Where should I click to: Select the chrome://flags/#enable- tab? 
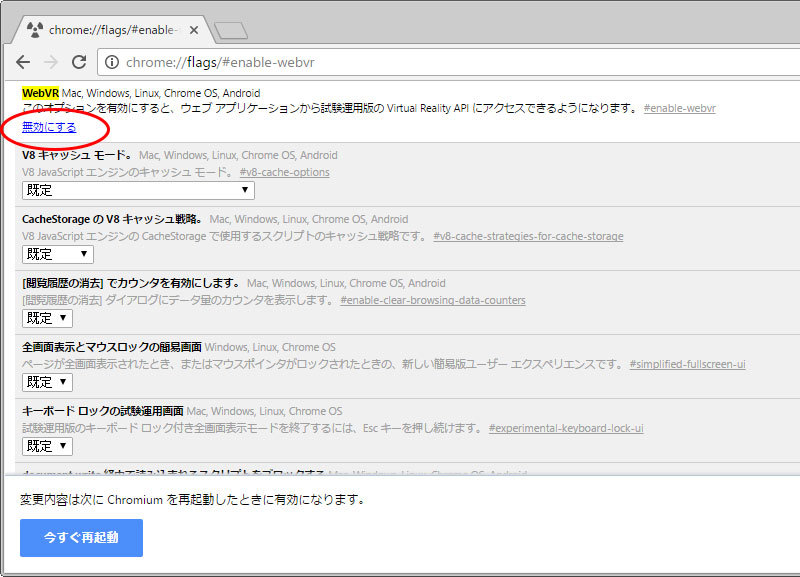pyautogui.click(x=112, y=30)
